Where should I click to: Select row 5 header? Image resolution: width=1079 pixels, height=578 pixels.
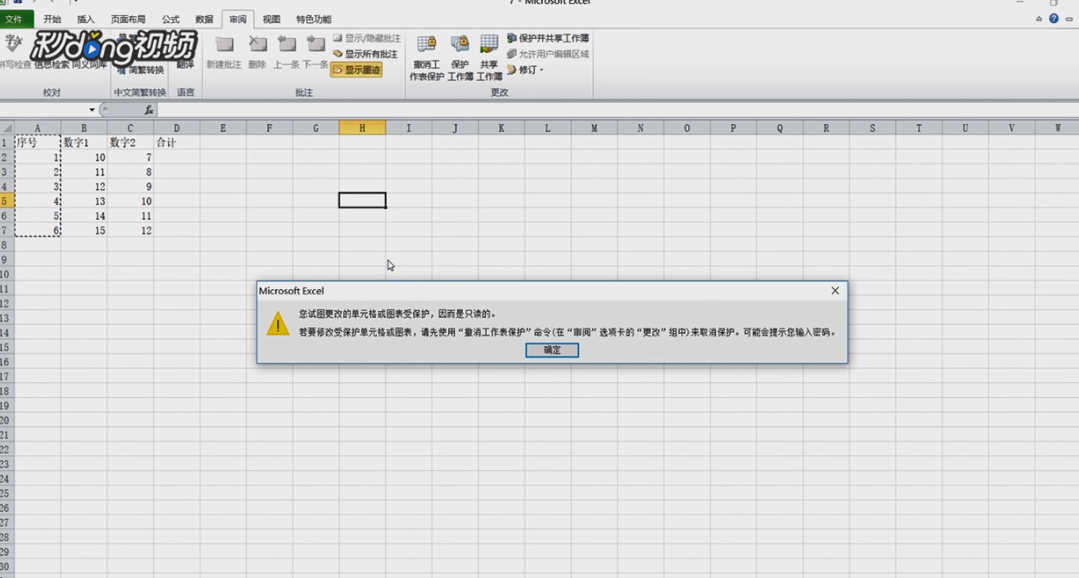point(6,201)
